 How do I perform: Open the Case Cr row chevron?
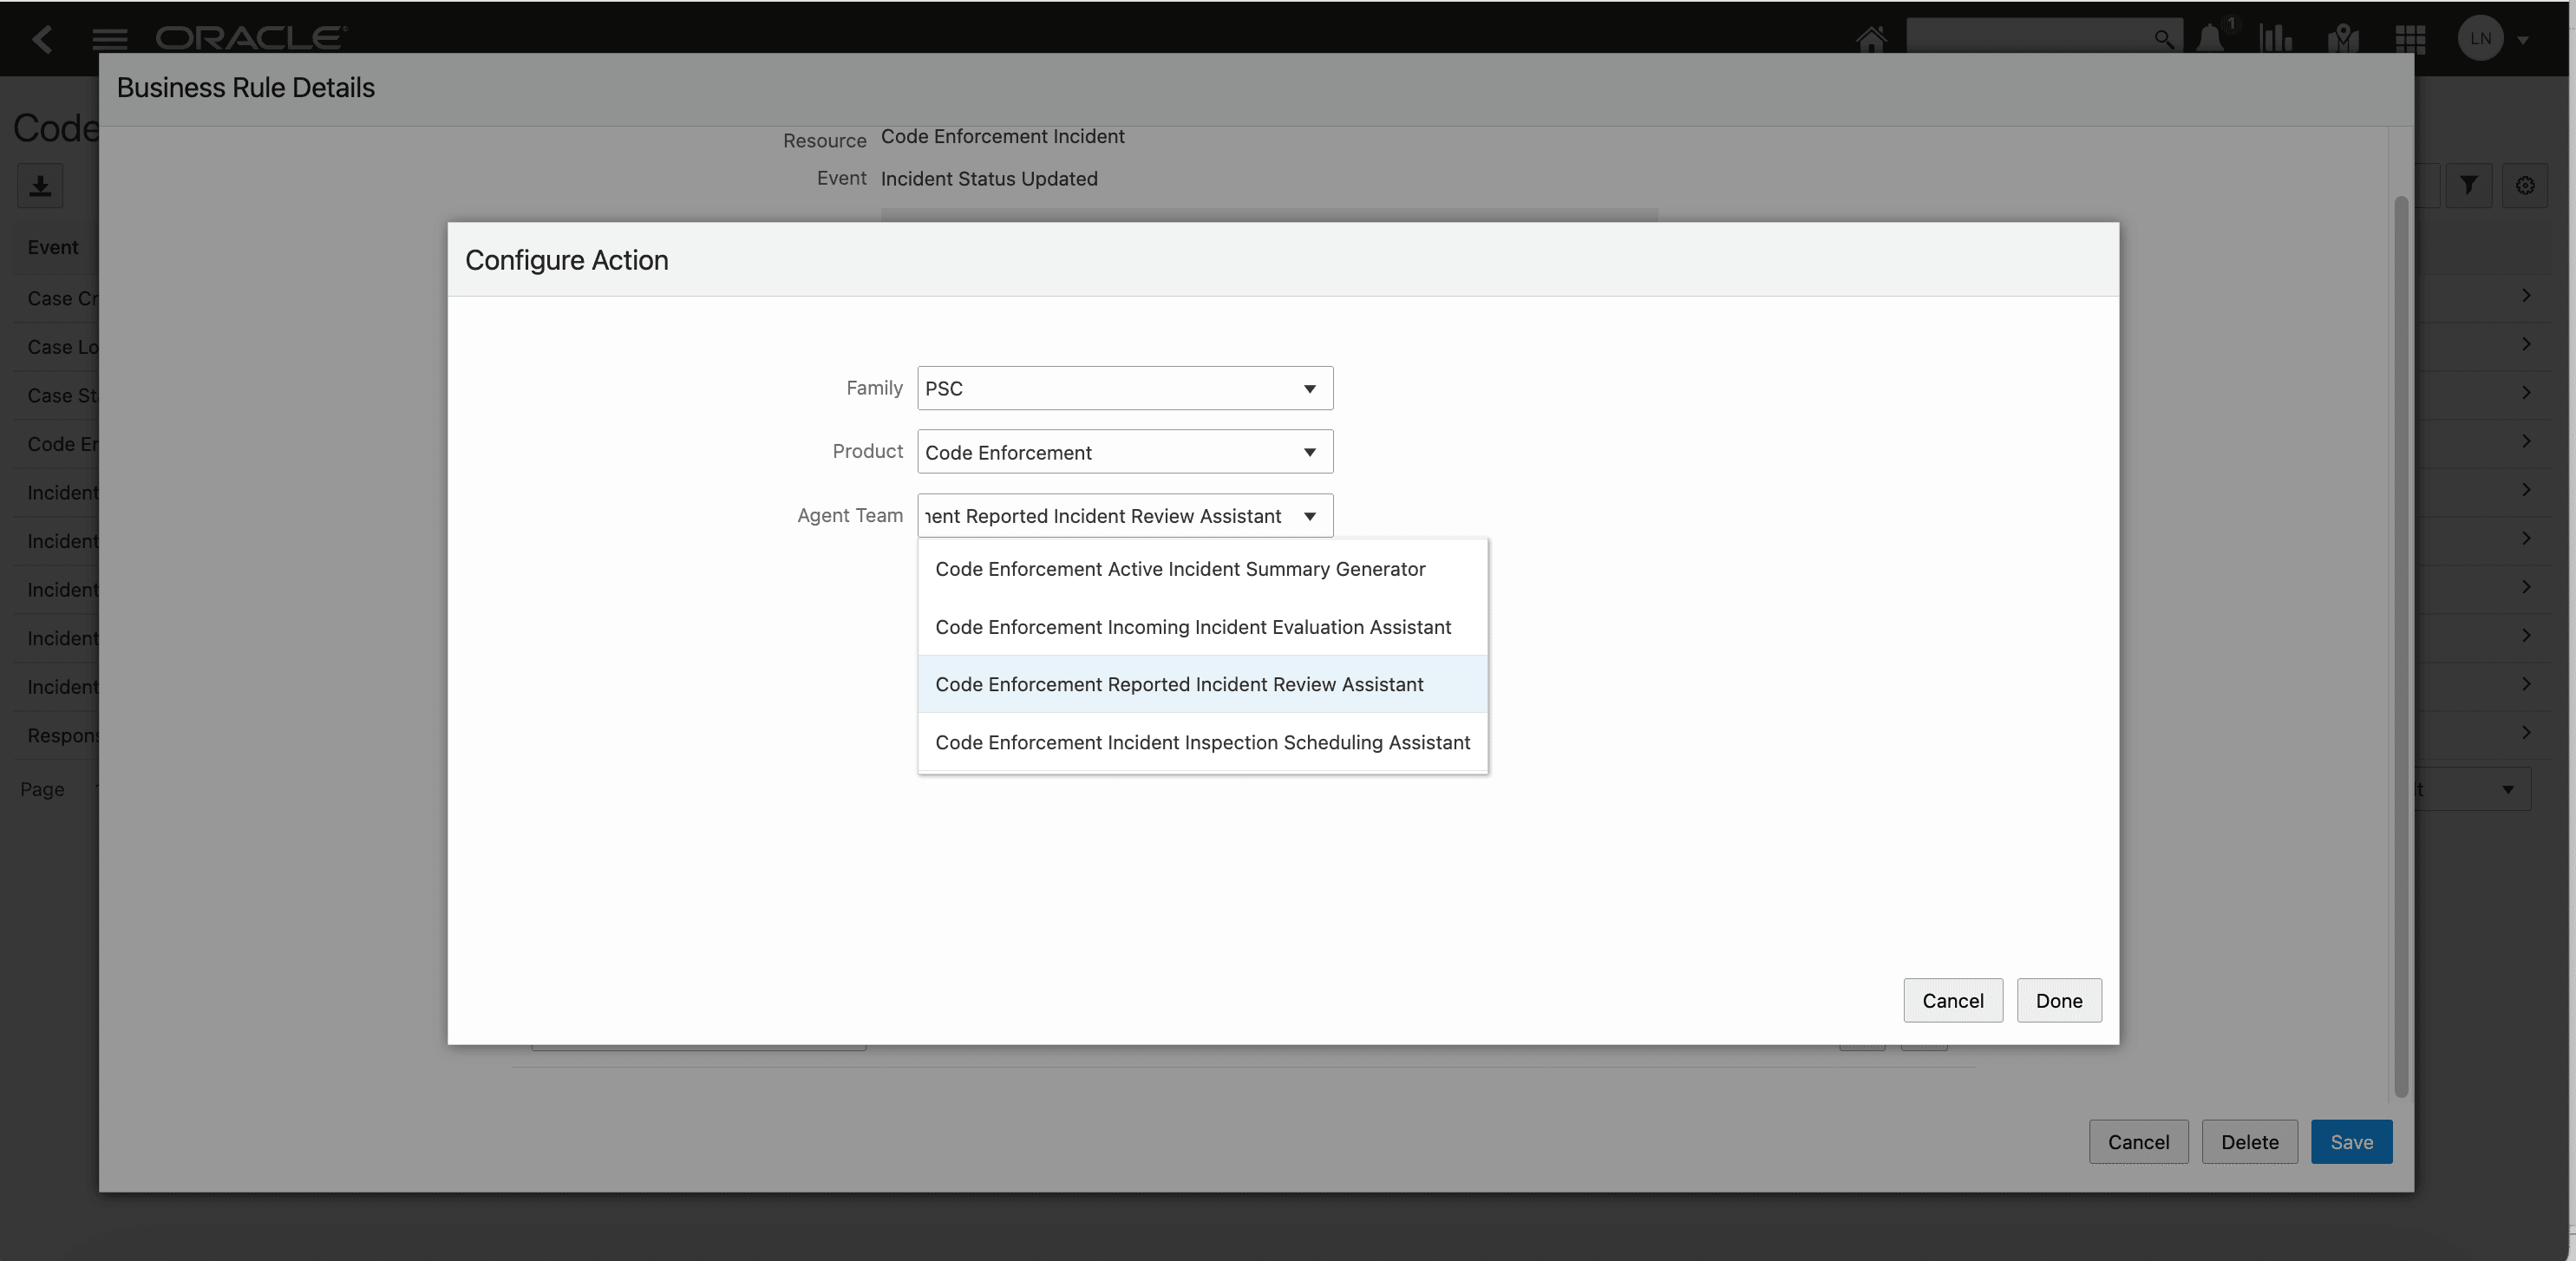click(2525, 296)
